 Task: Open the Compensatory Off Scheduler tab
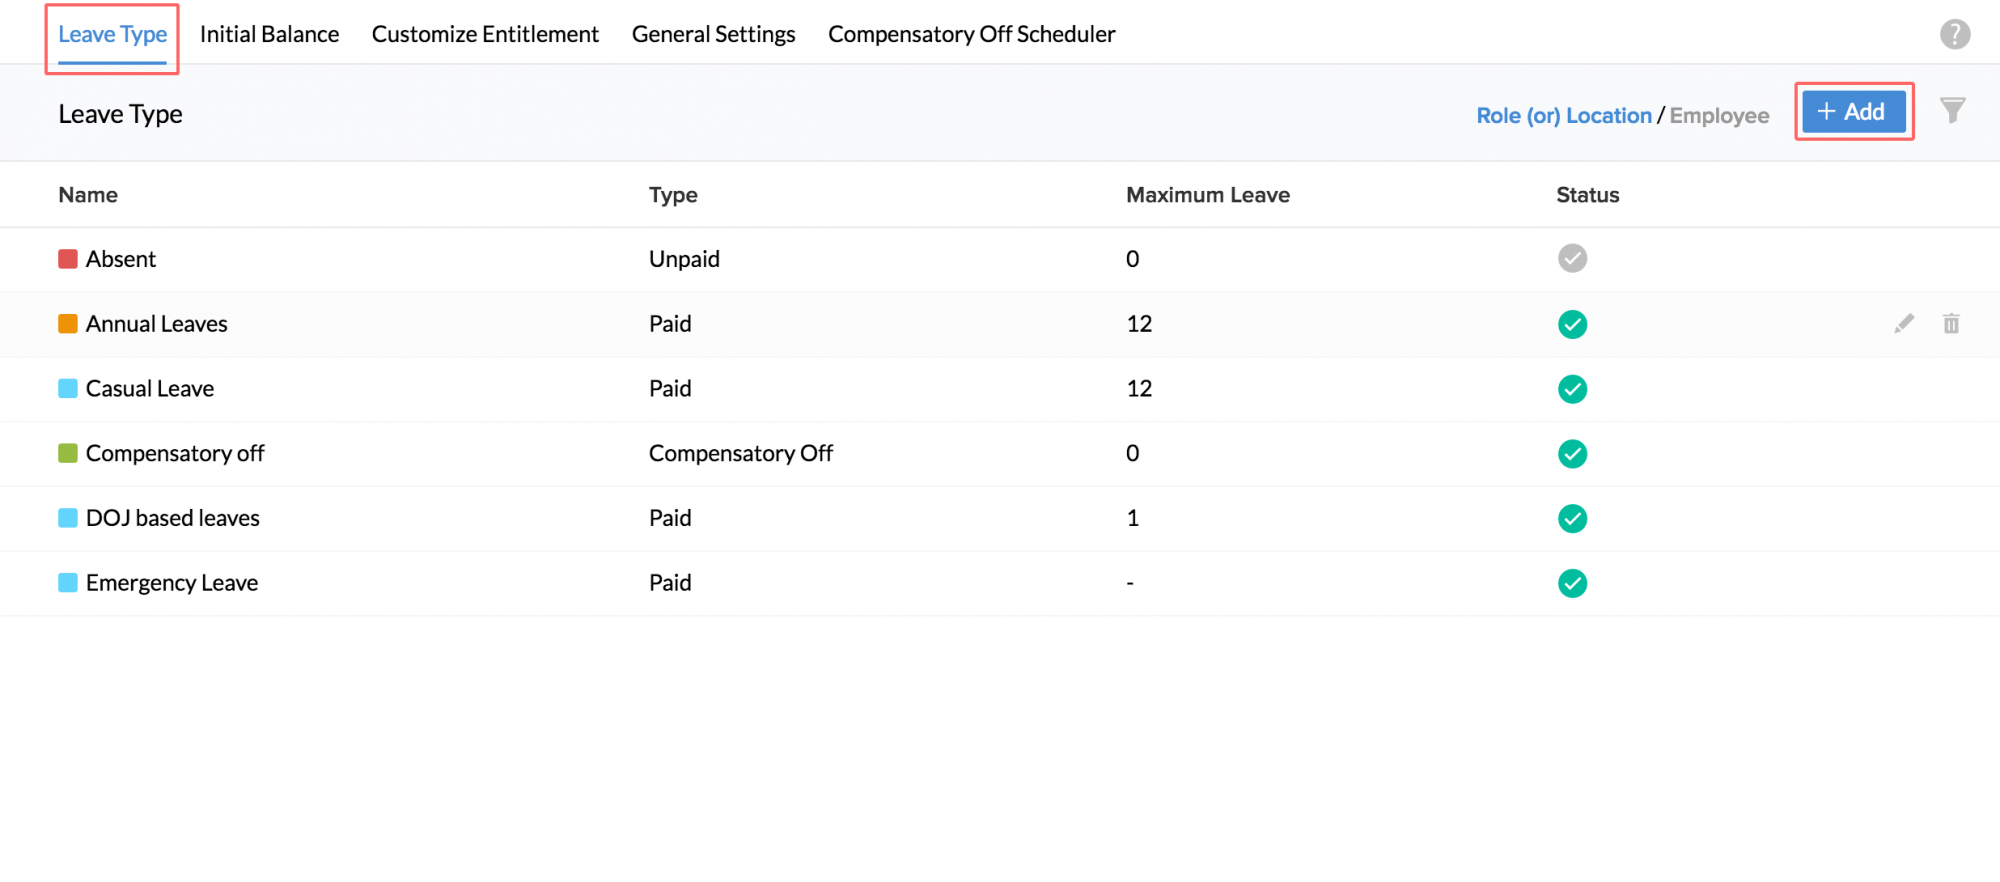[971, 34]
